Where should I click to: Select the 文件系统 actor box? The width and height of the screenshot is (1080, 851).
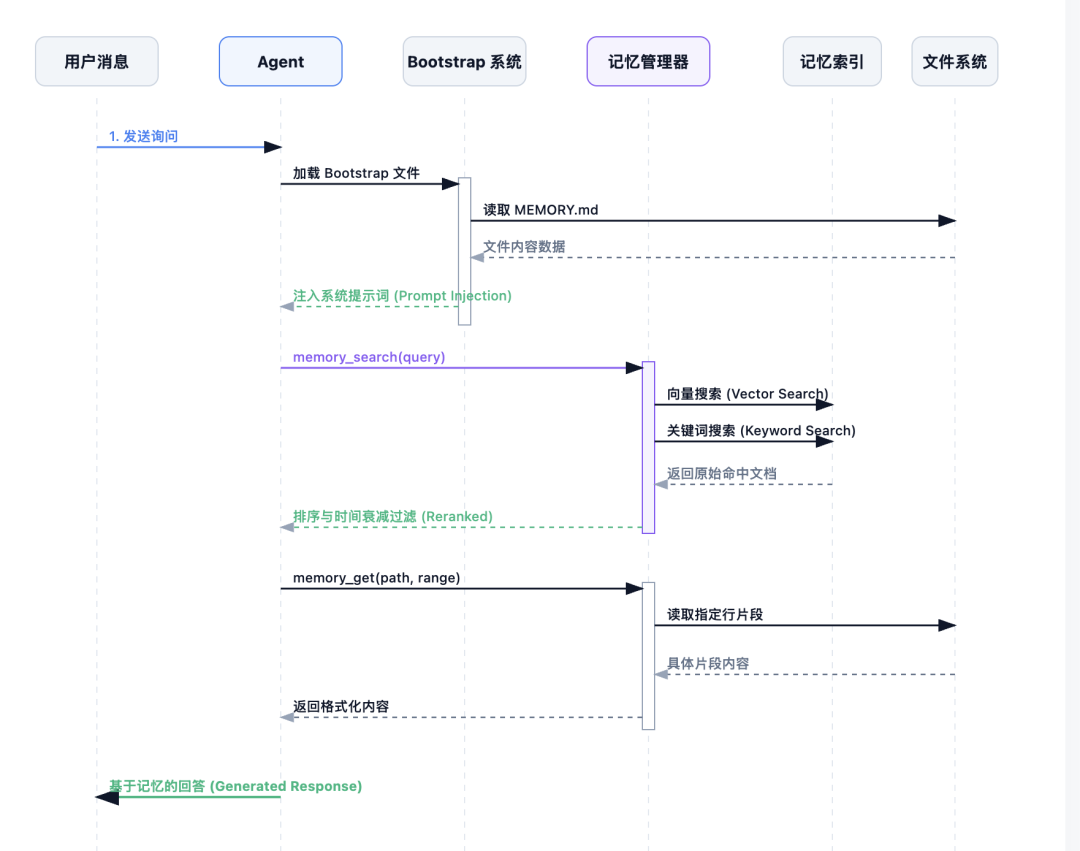point(954,61)
